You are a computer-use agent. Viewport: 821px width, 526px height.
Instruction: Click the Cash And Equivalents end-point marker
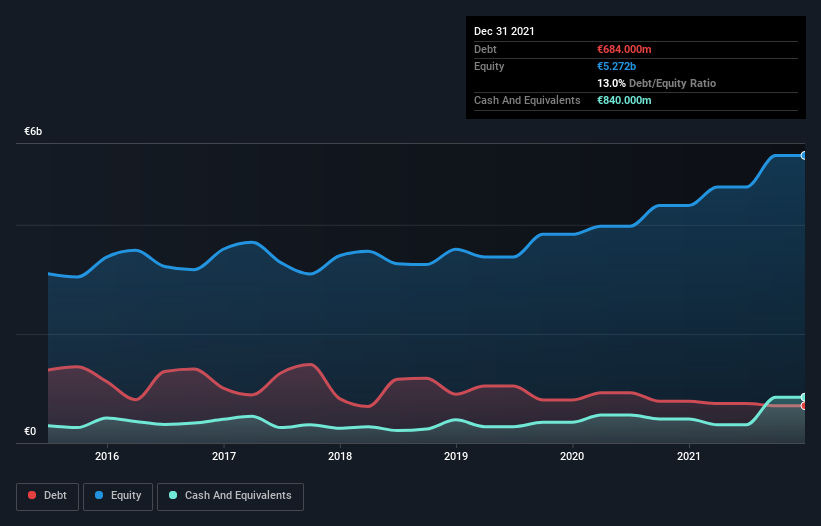coord(804,397)
